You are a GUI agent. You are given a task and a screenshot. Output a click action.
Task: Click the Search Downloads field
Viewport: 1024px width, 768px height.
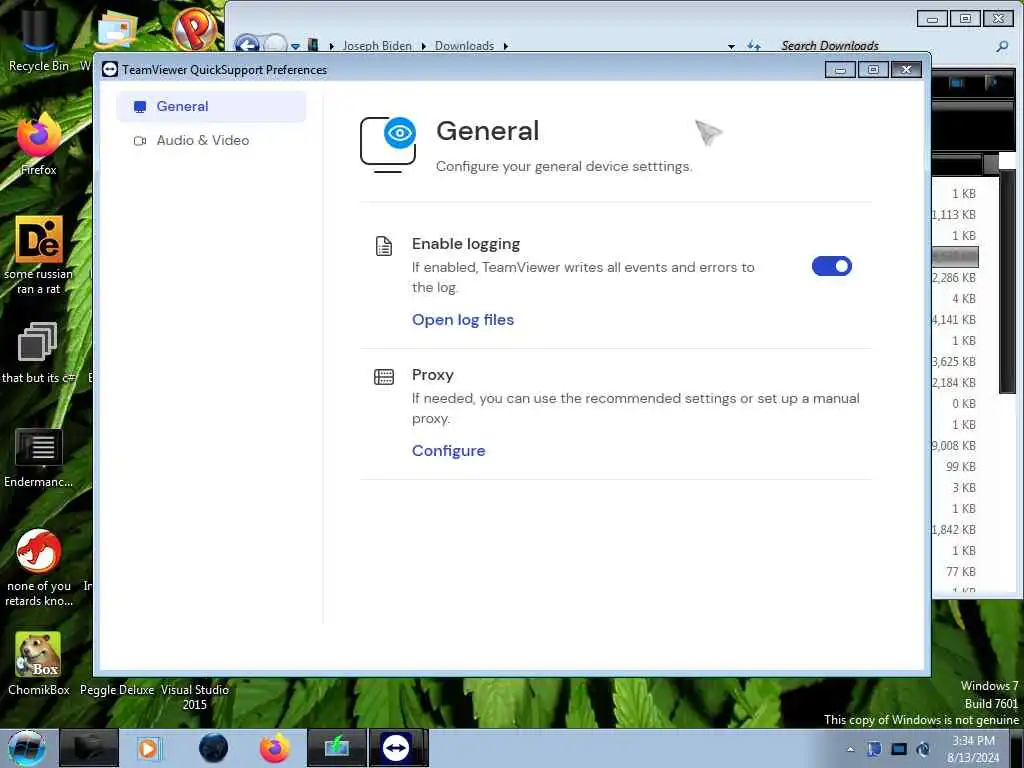click(885, 46)
